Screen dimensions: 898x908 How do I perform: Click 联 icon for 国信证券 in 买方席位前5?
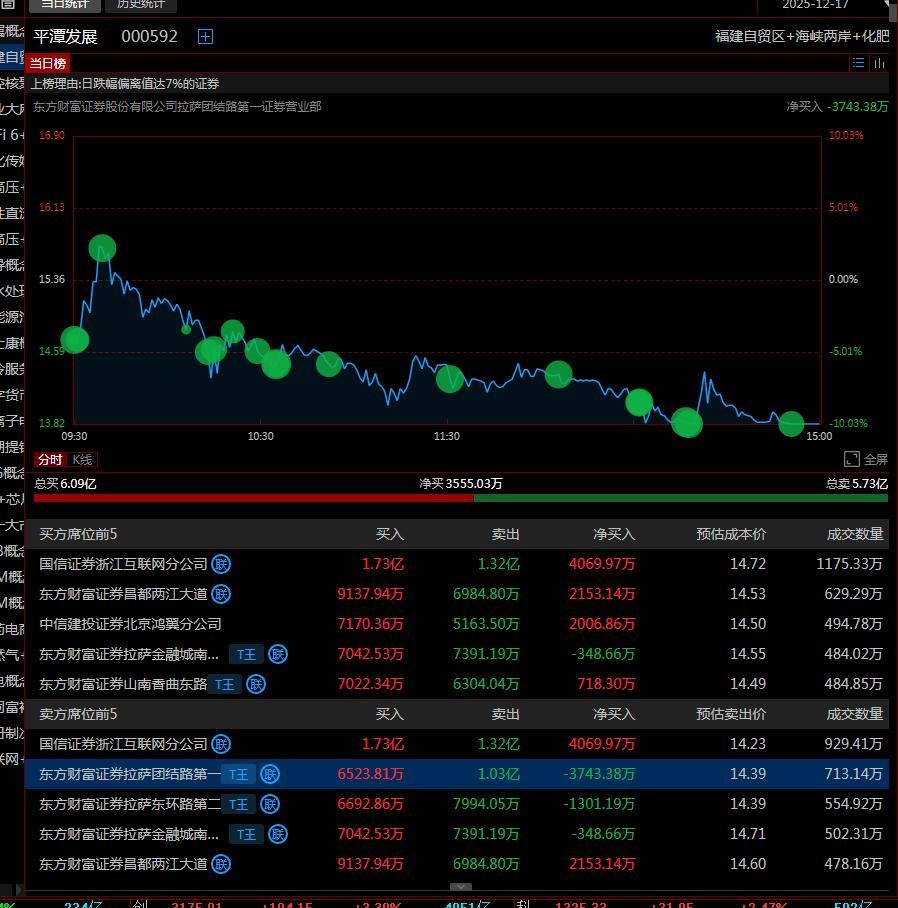click(x=221, y=564)
